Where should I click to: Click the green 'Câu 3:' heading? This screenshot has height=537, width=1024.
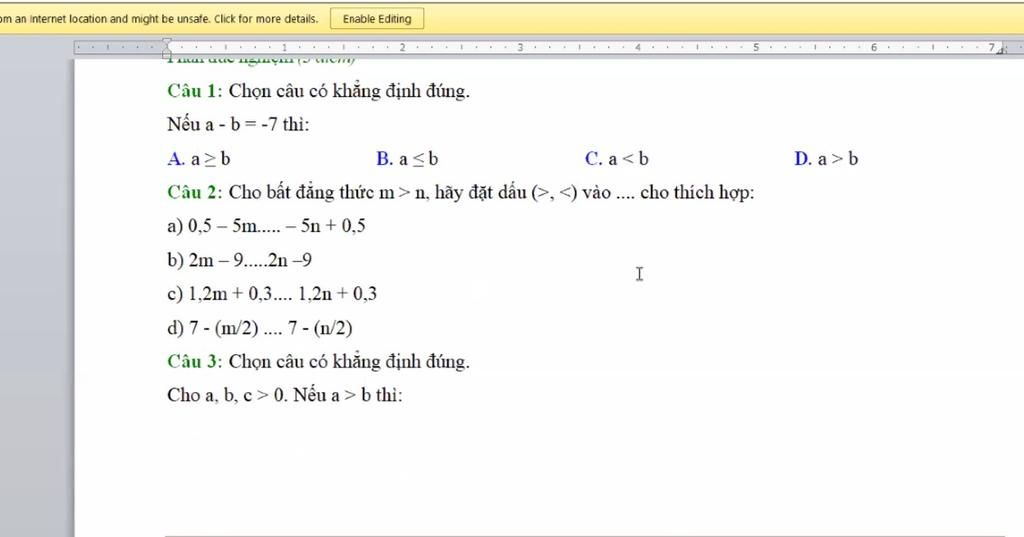[195, 361]
